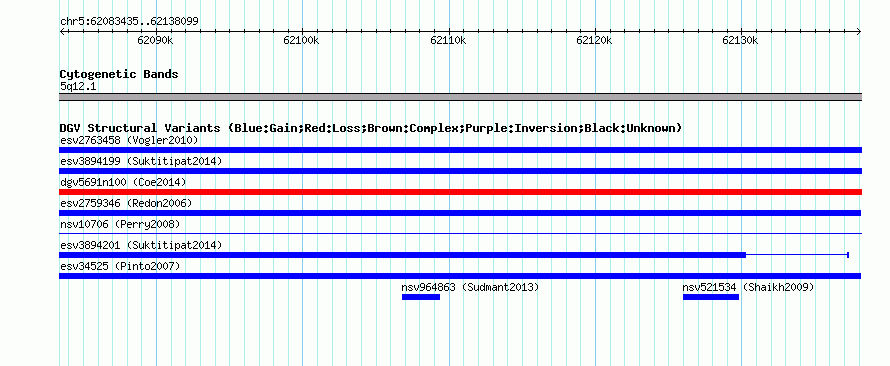Click the esv2759346 (Redon2006) label

[126, 203]
